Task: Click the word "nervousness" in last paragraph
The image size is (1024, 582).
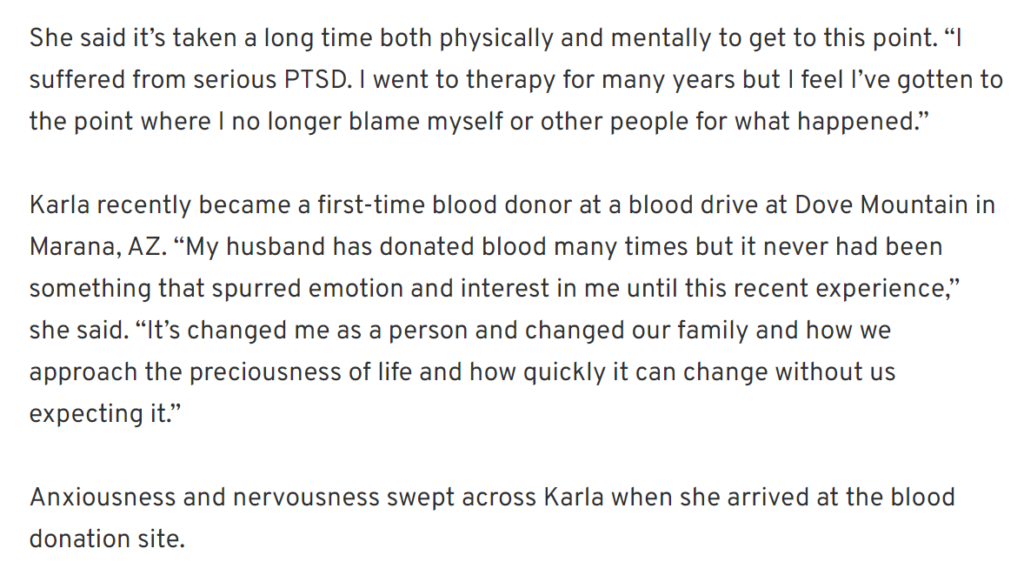Action: tap(306, 498)
